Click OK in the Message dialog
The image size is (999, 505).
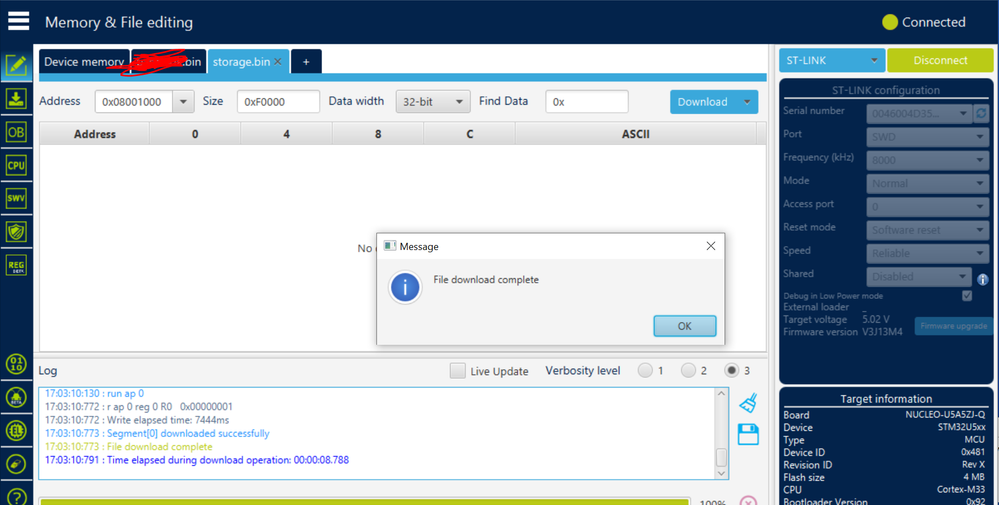(x=685, y=326)
